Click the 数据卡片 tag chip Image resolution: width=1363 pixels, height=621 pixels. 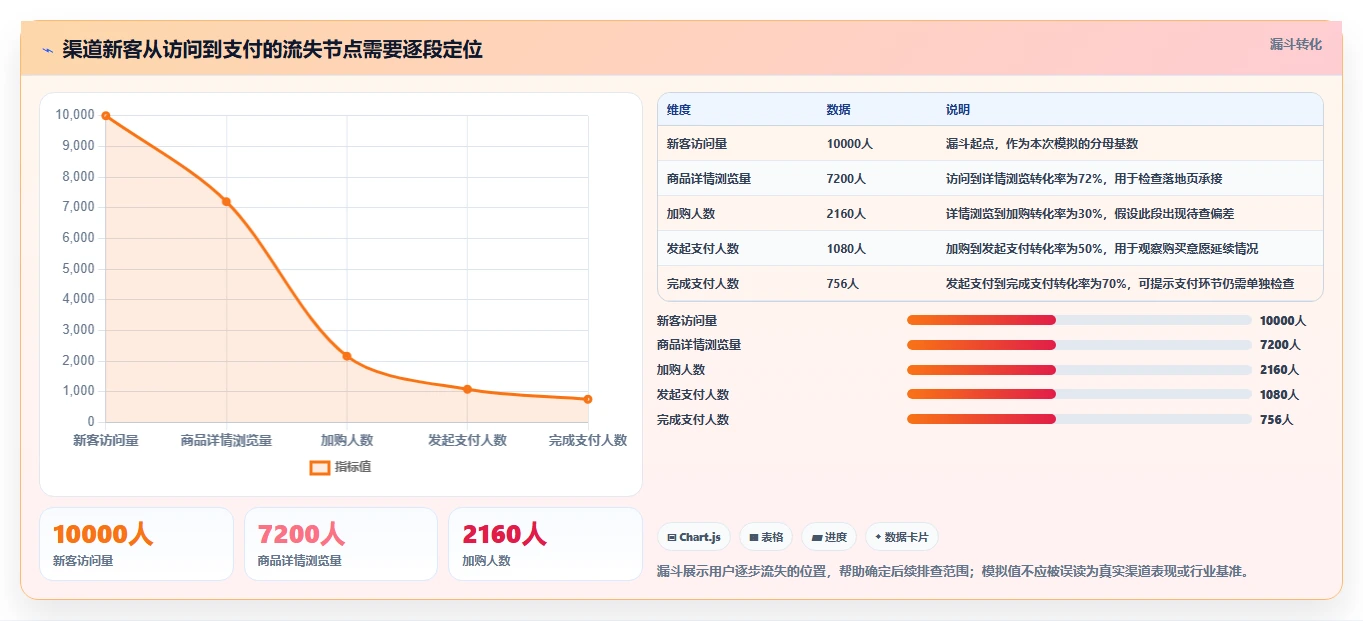coord(902,537)
